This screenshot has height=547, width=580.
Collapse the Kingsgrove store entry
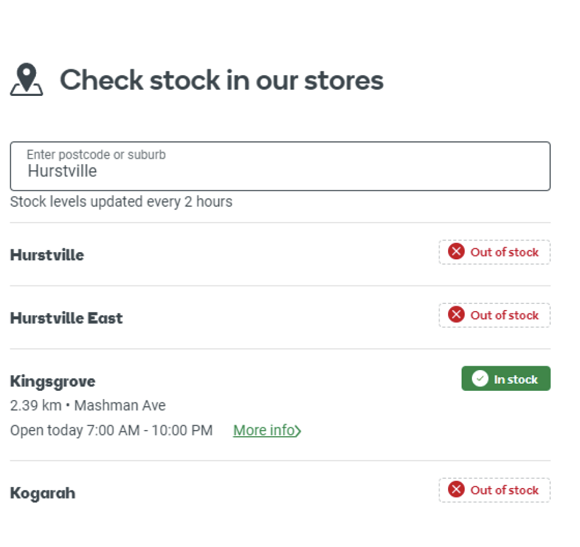280,405
